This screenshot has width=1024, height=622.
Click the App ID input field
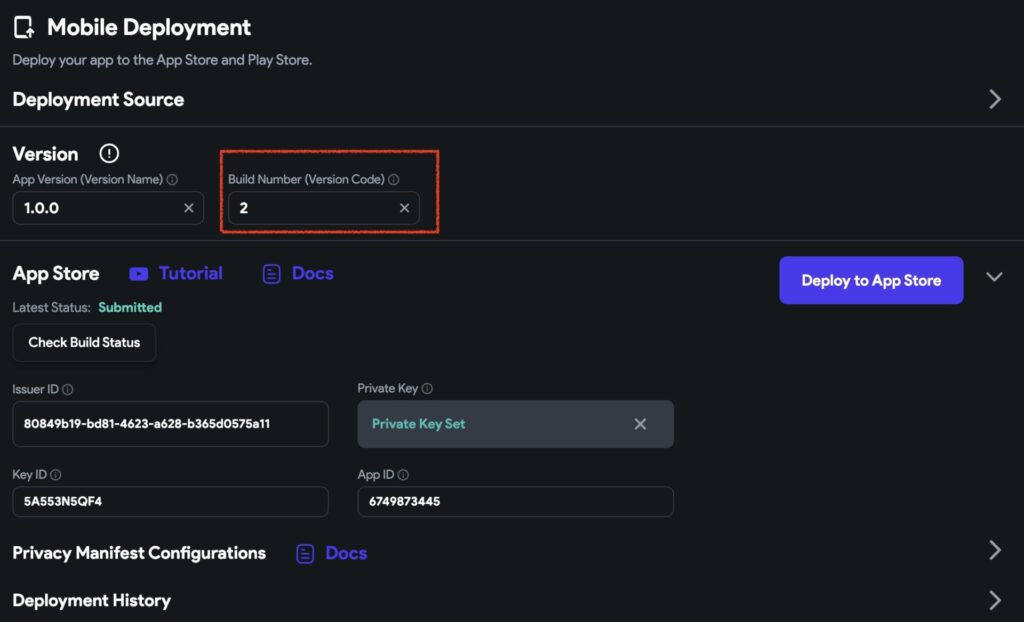click(515, 502)
